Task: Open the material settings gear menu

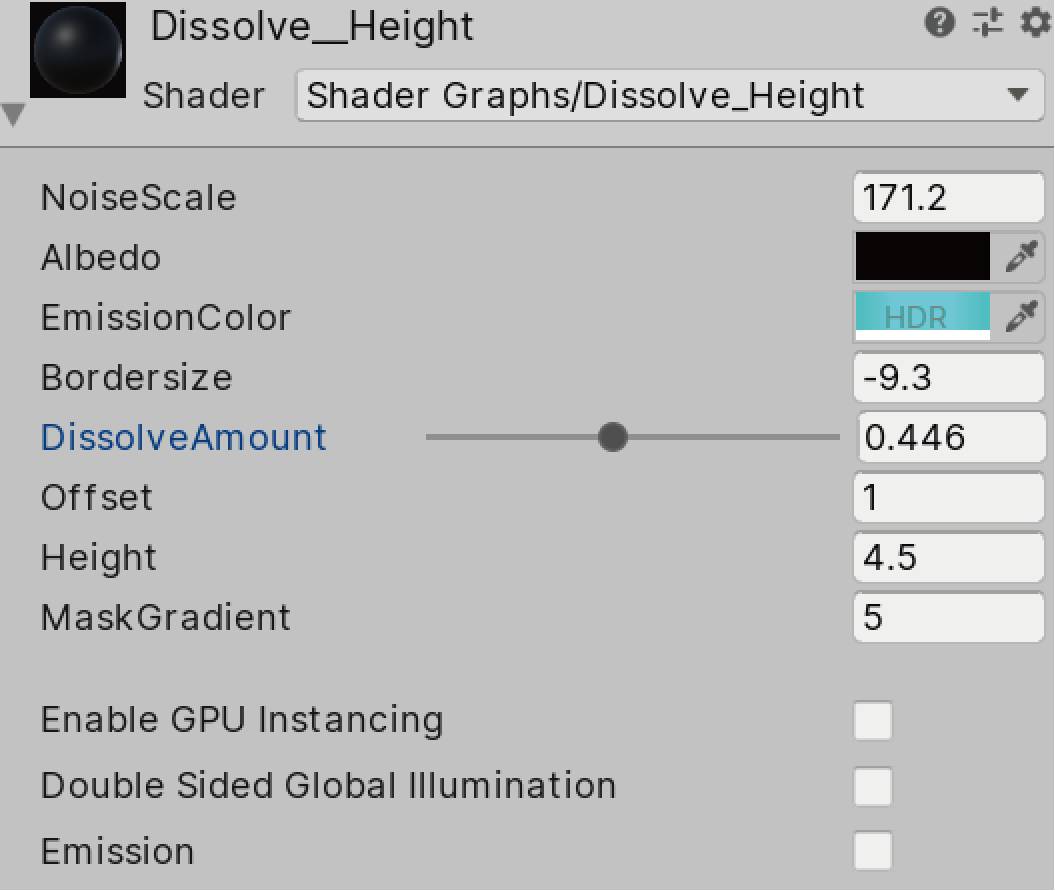Action: click(x=1035, y=23)
